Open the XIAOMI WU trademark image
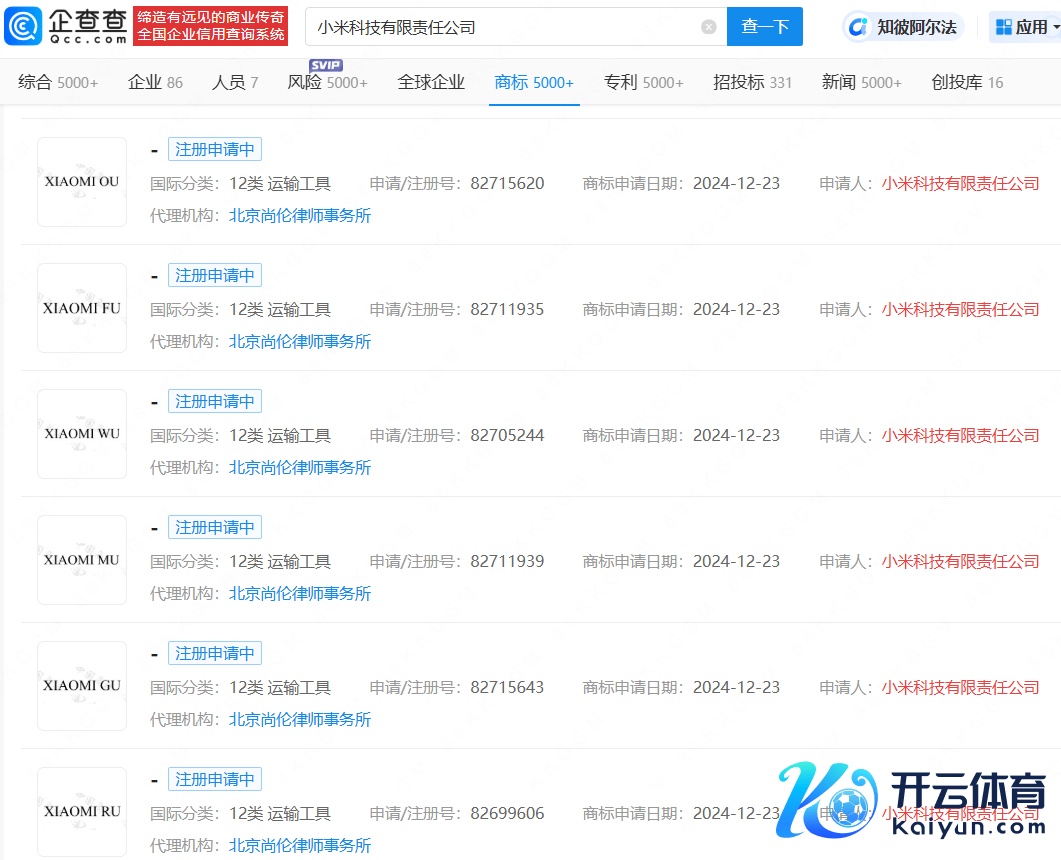This screenshot has height=860, width=1061. 82,434
